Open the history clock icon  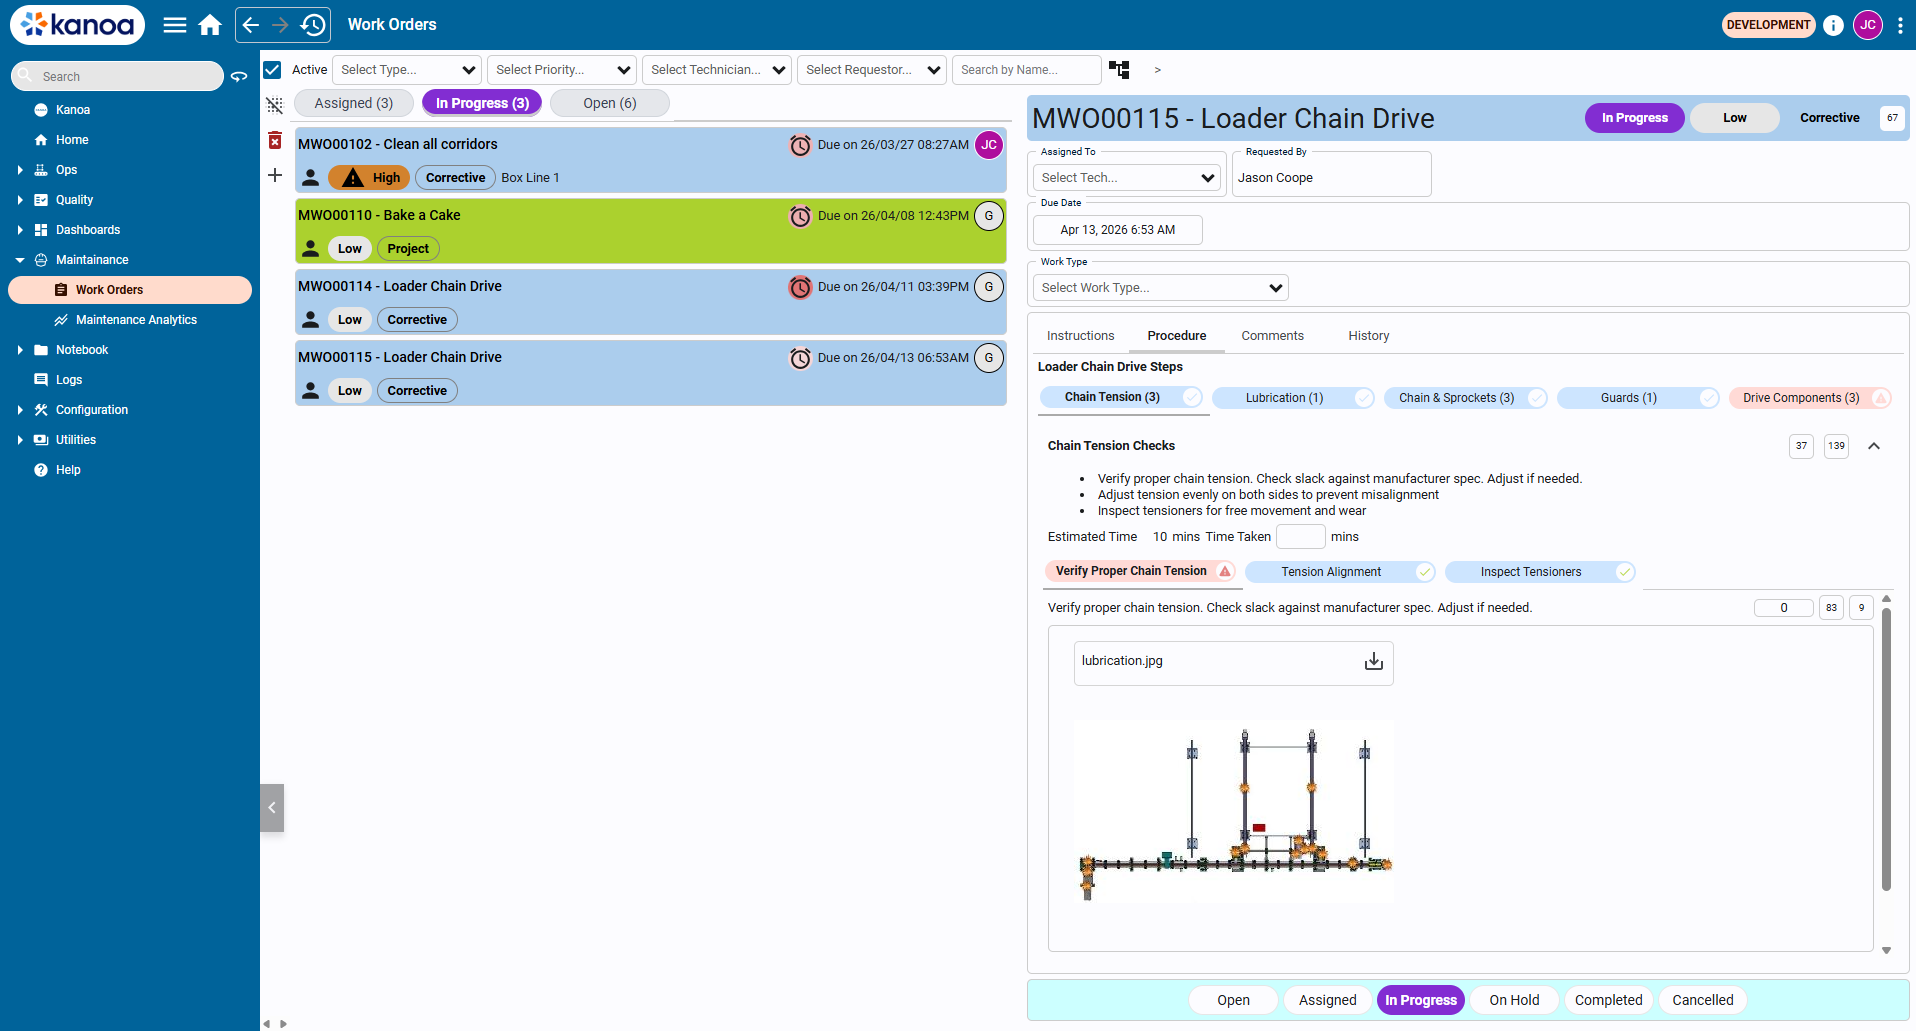(314, 25)
